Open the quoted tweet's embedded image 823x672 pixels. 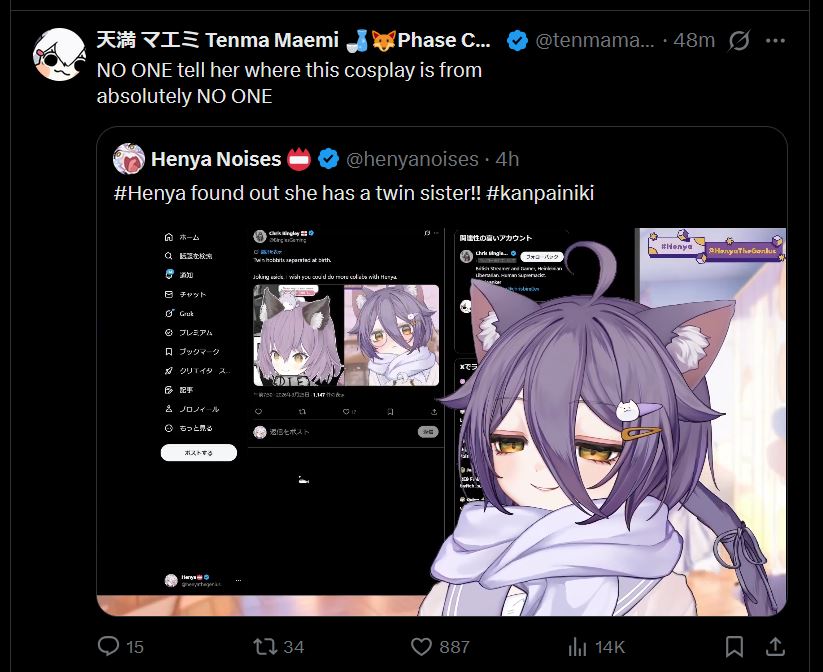441,422
